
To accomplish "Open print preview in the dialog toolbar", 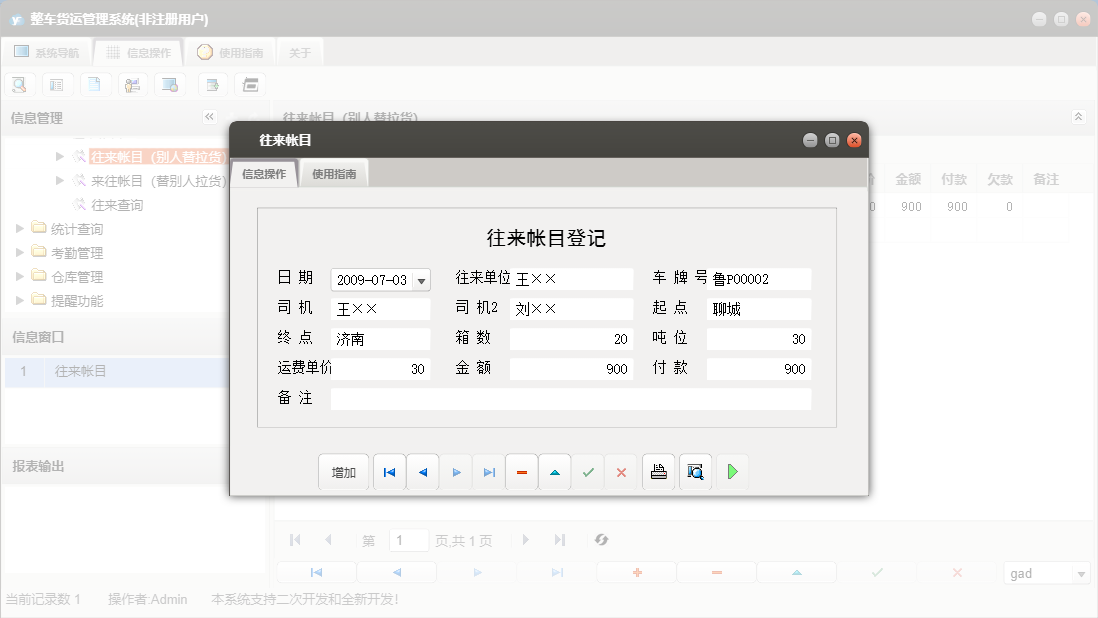I will click(695, 471).
